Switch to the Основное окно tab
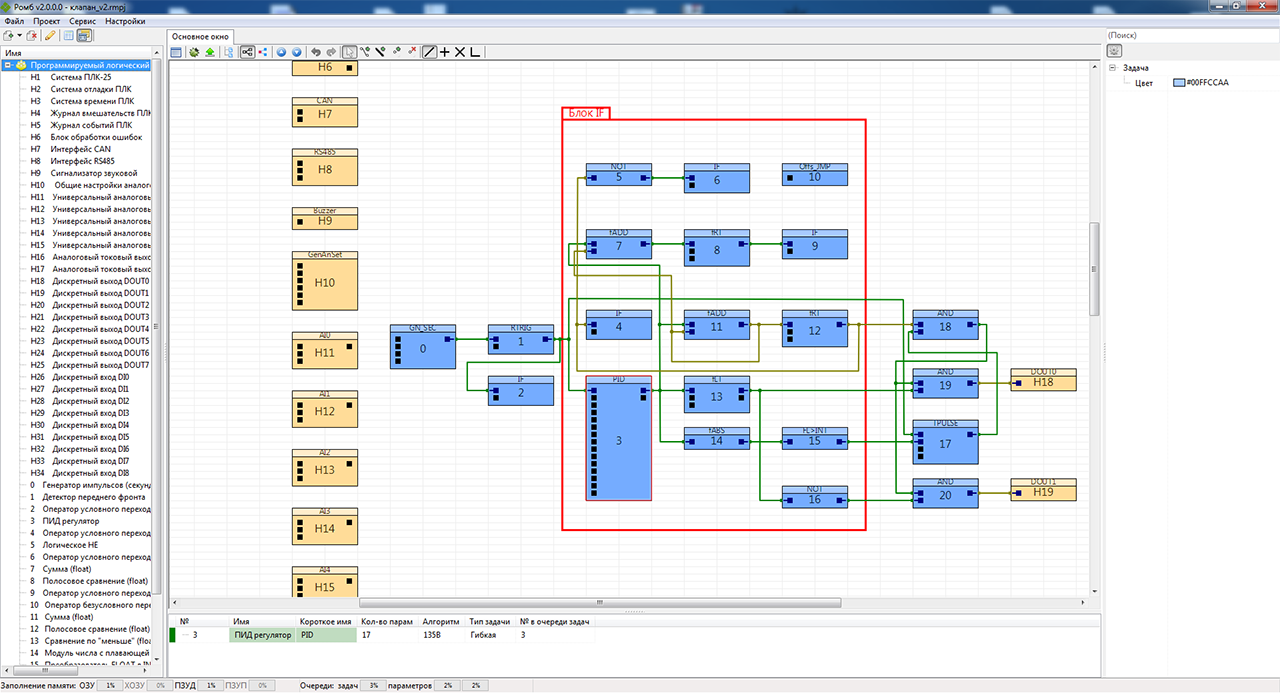Screen dimensions: 1280x693 pyautogui.click(x=201, y=36)
